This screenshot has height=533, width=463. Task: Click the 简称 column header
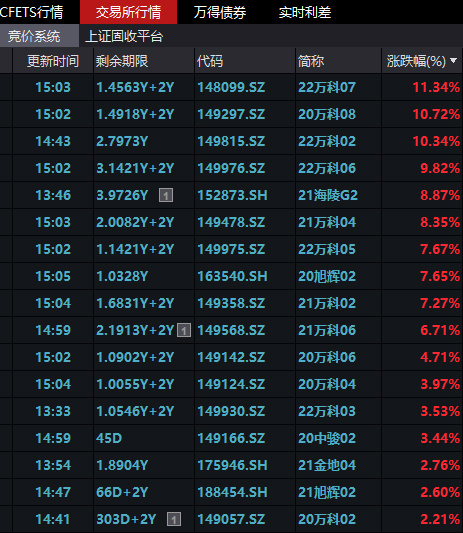click(311, 61)
